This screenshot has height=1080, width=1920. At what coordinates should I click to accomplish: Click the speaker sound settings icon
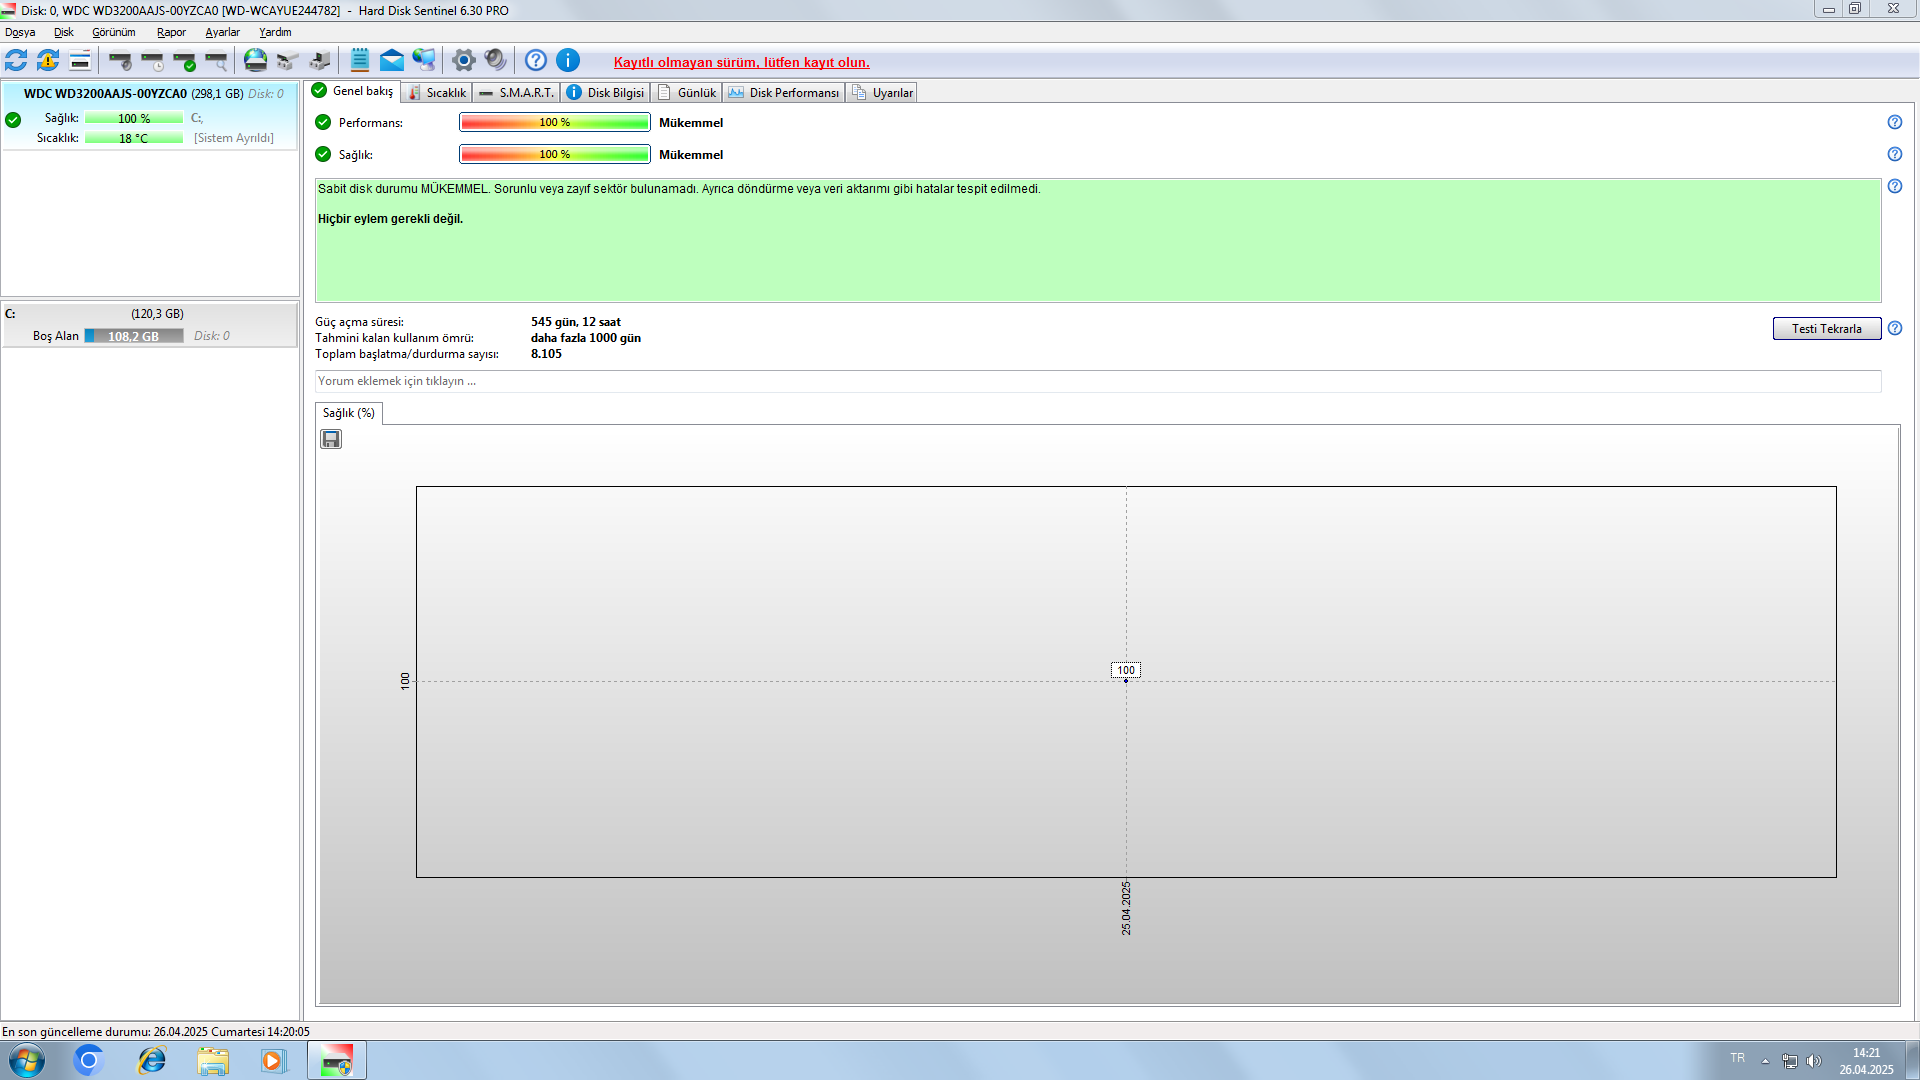click(495, 61)
